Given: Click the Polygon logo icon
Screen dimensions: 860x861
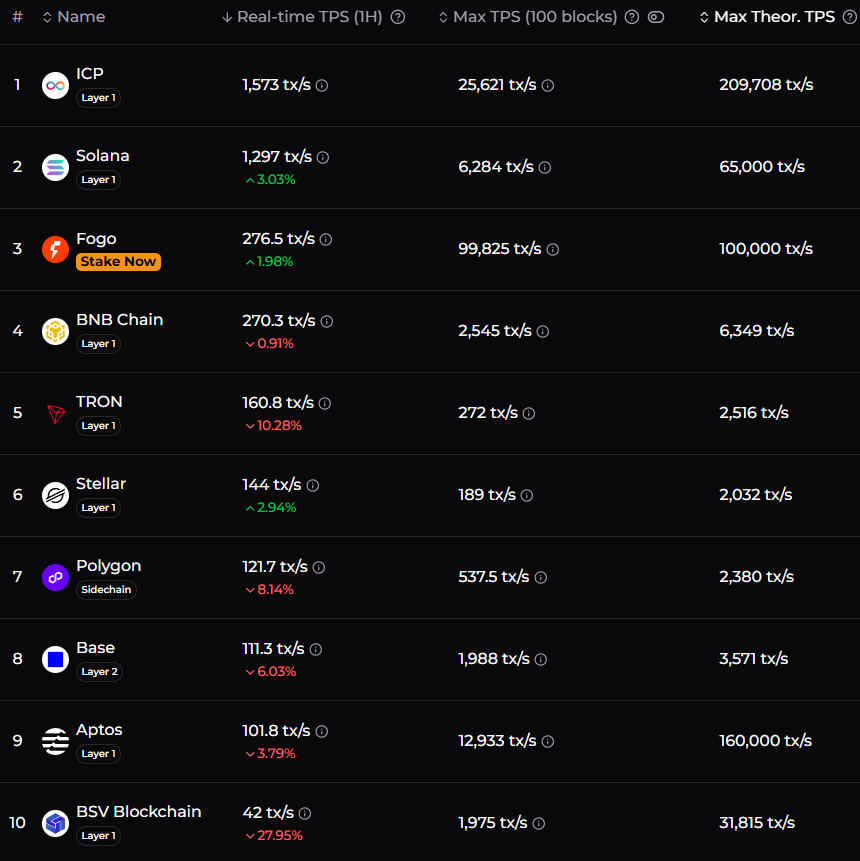Looking at the screenshot, I should tap(55, 578).
